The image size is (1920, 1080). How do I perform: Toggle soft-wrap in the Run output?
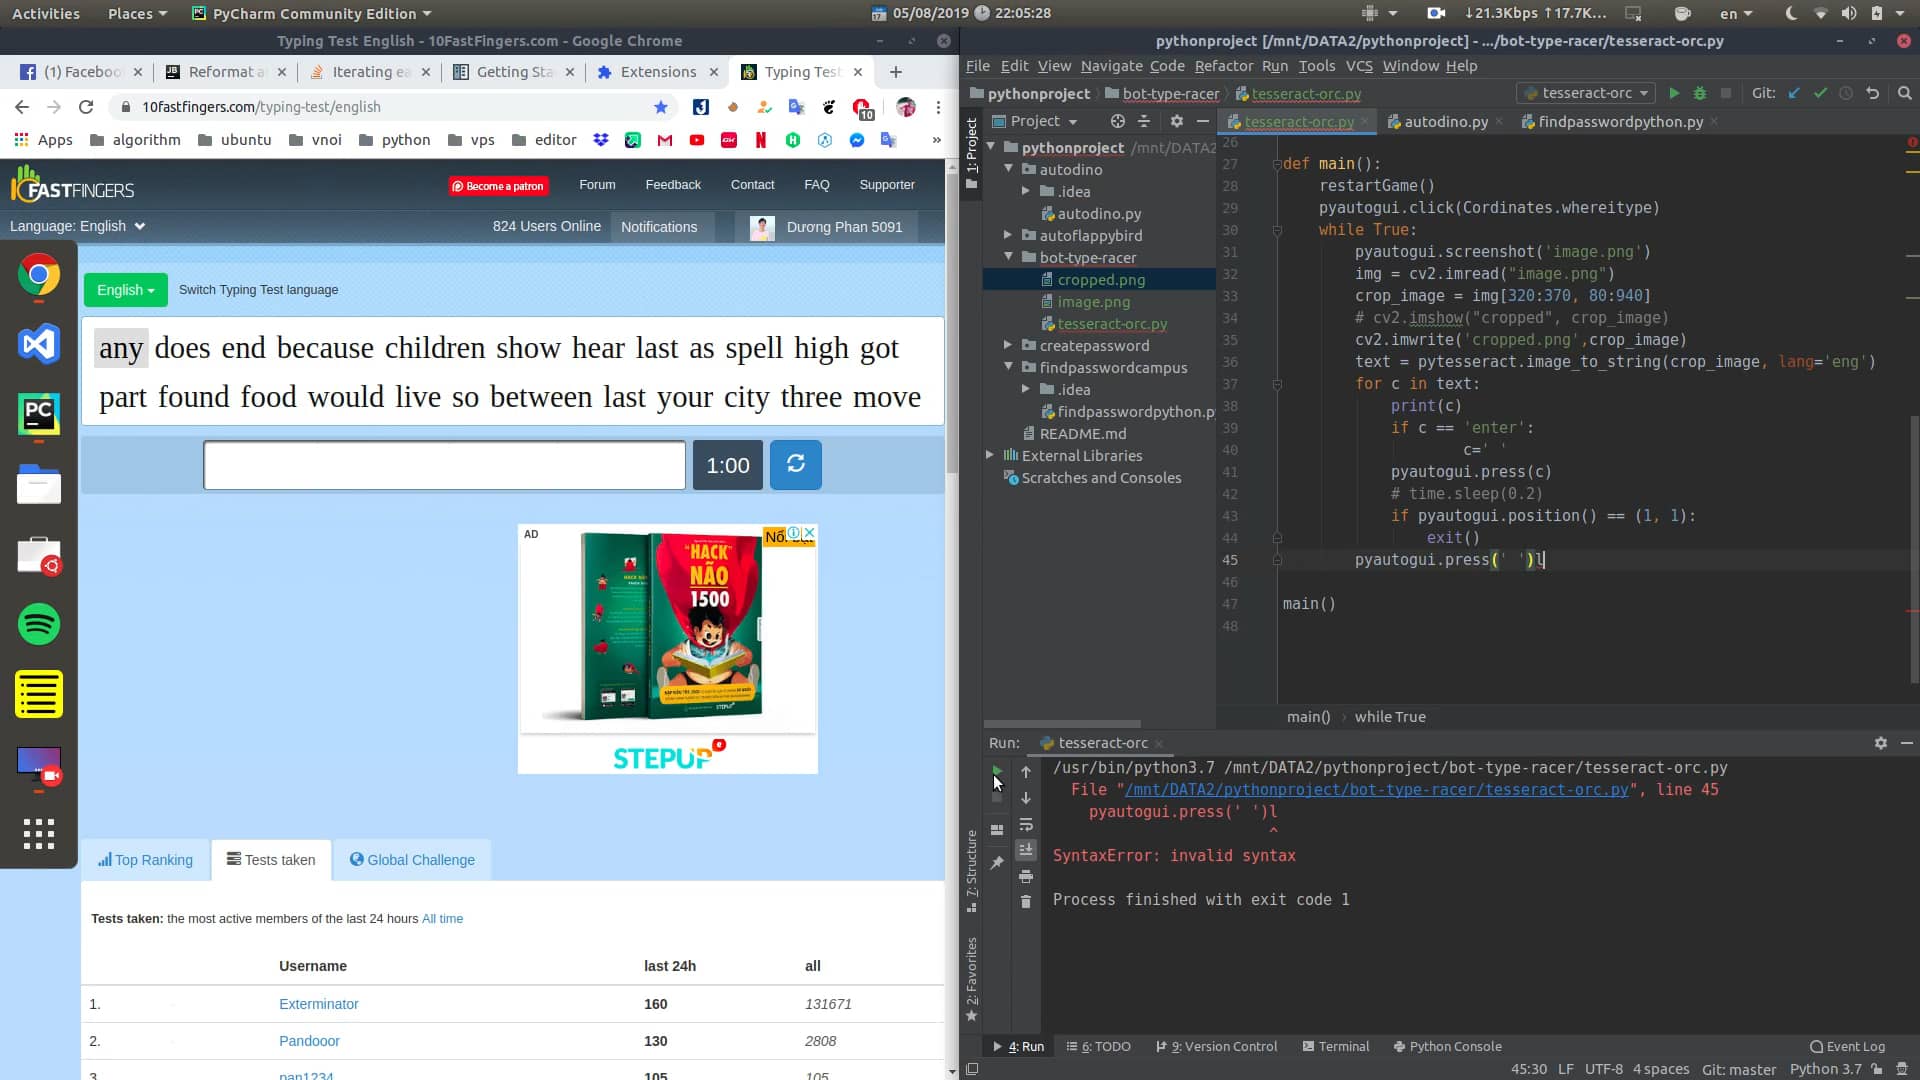(x=1026, y=825)
